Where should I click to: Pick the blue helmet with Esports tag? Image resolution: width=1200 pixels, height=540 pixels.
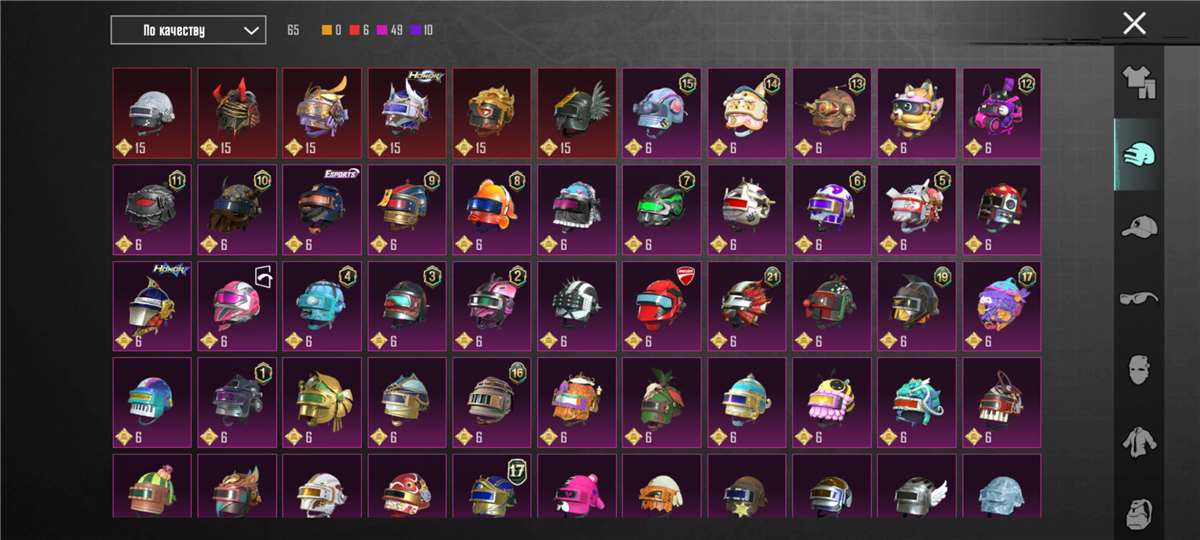tap(322, 209)
